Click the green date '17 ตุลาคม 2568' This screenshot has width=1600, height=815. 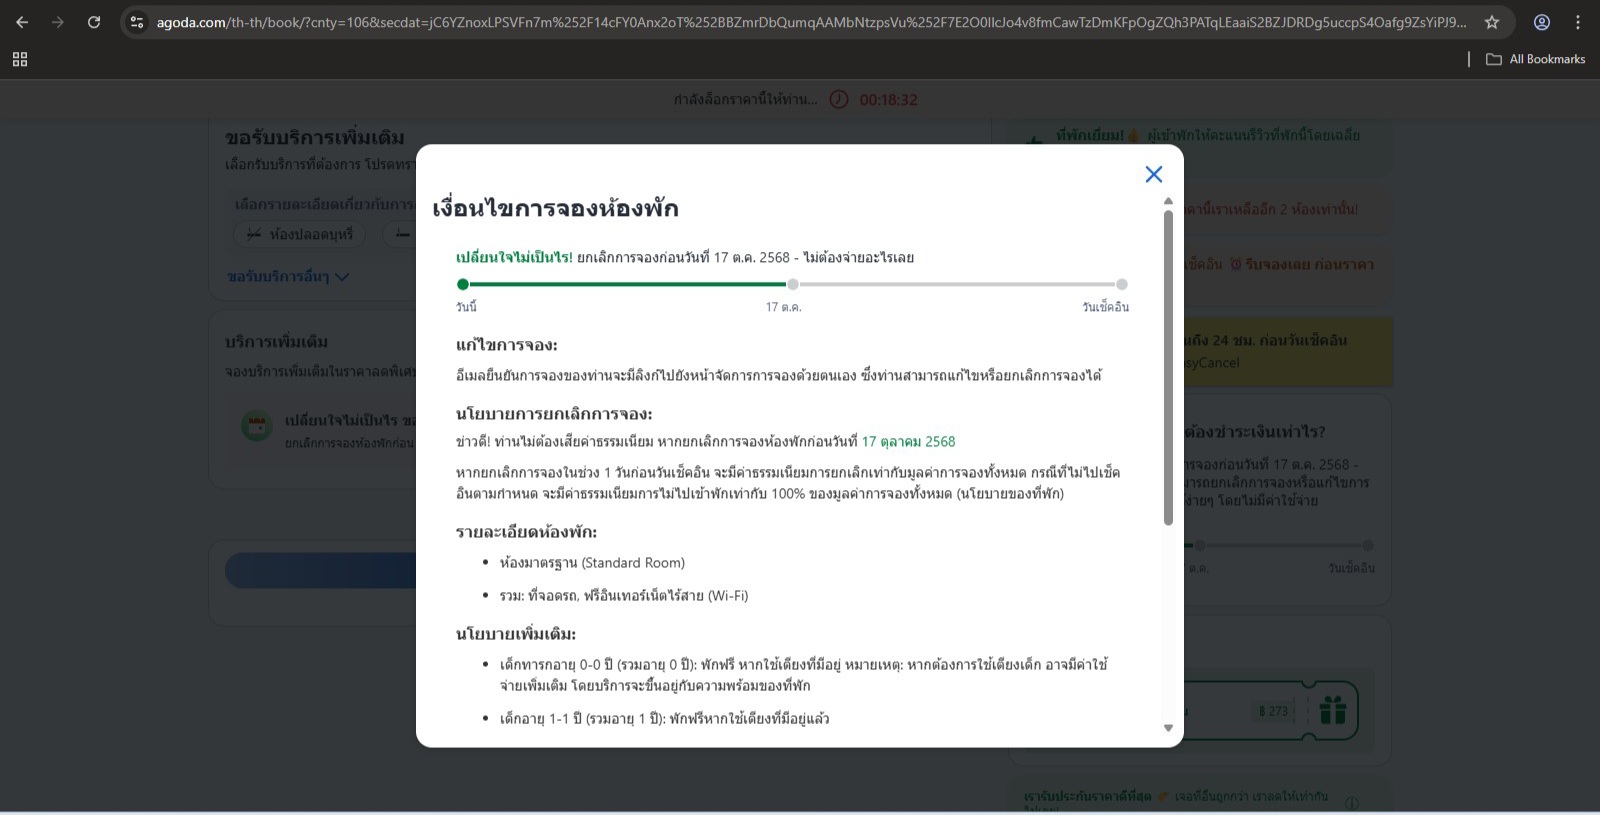coord(908,441)
